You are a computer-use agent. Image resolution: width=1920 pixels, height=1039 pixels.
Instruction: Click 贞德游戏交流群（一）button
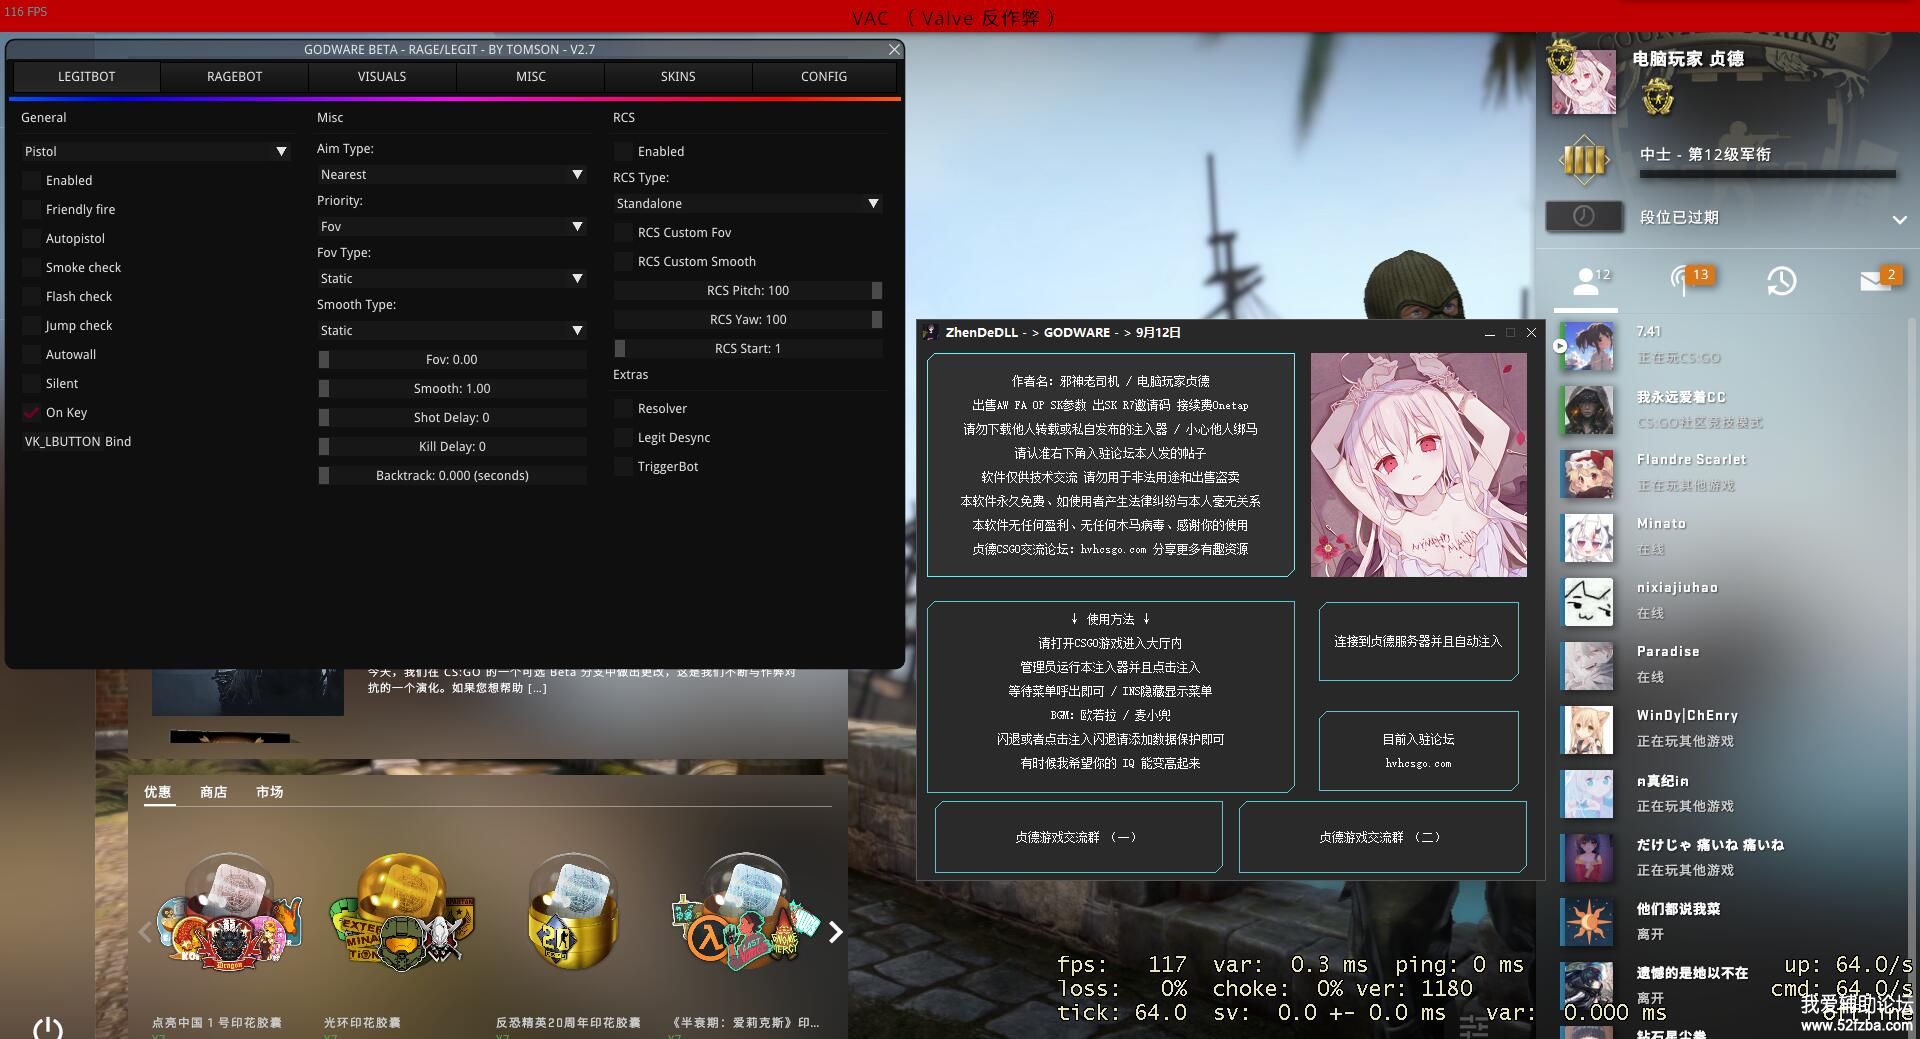pos(1078,837)
